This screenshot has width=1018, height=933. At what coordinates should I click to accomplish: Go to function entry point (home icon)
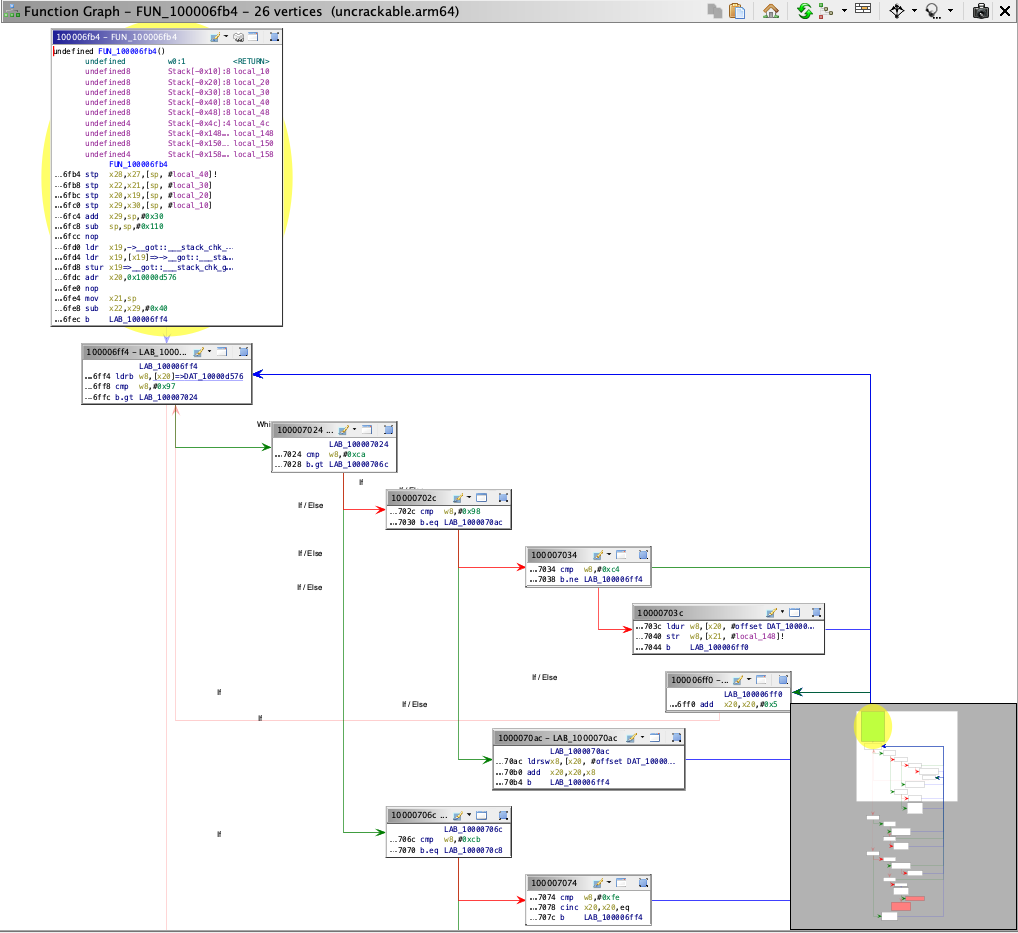tap(770, 11)
